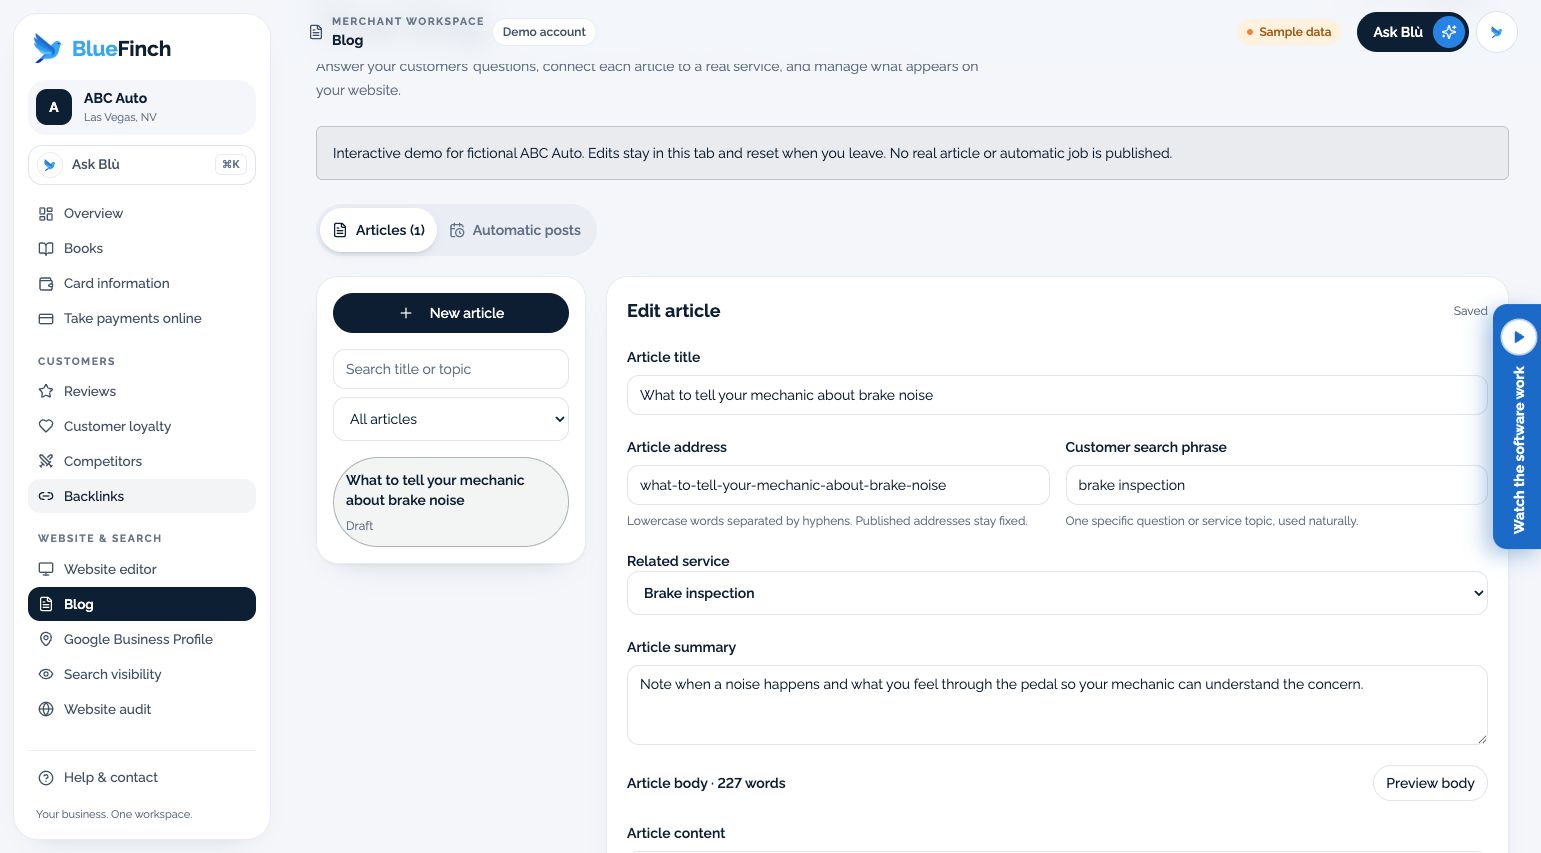
Task: Click the calendar icon on Automatic posts tab
Action: tap(457, 230)
